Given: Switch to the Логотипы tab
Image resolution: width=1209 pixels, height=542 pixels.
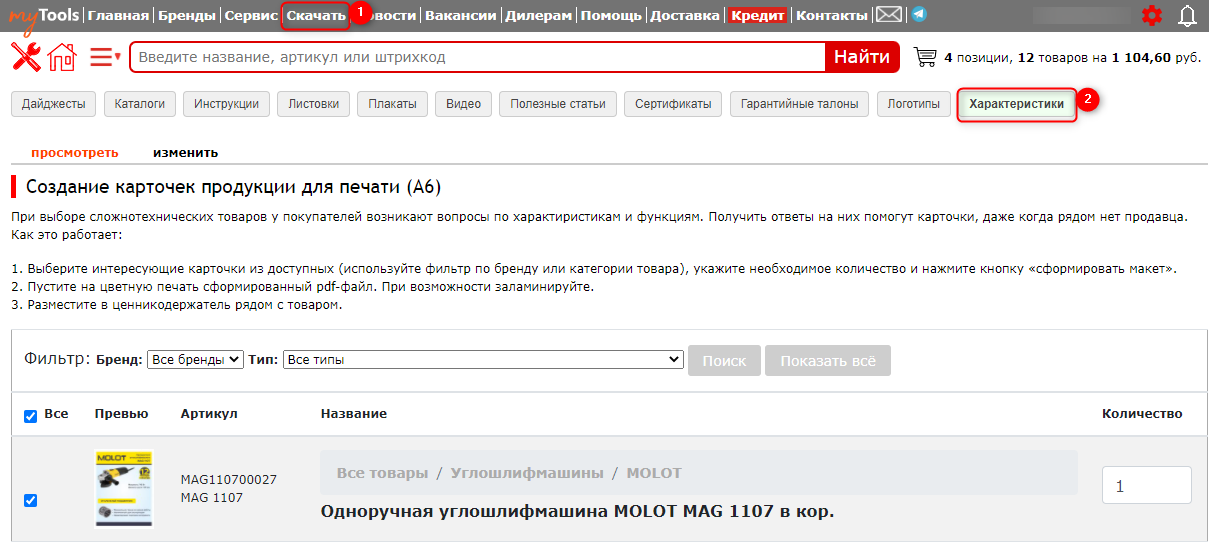Looking at the screenshot, I should [914, 104].
